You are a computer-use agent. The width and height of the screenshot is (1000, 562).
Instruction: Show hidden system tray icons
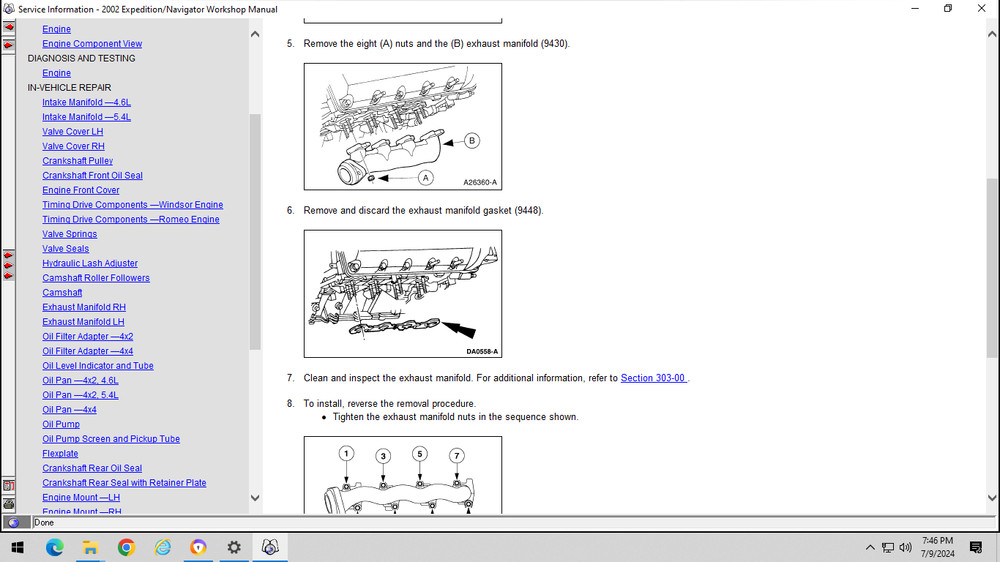[x=870, y=547]
